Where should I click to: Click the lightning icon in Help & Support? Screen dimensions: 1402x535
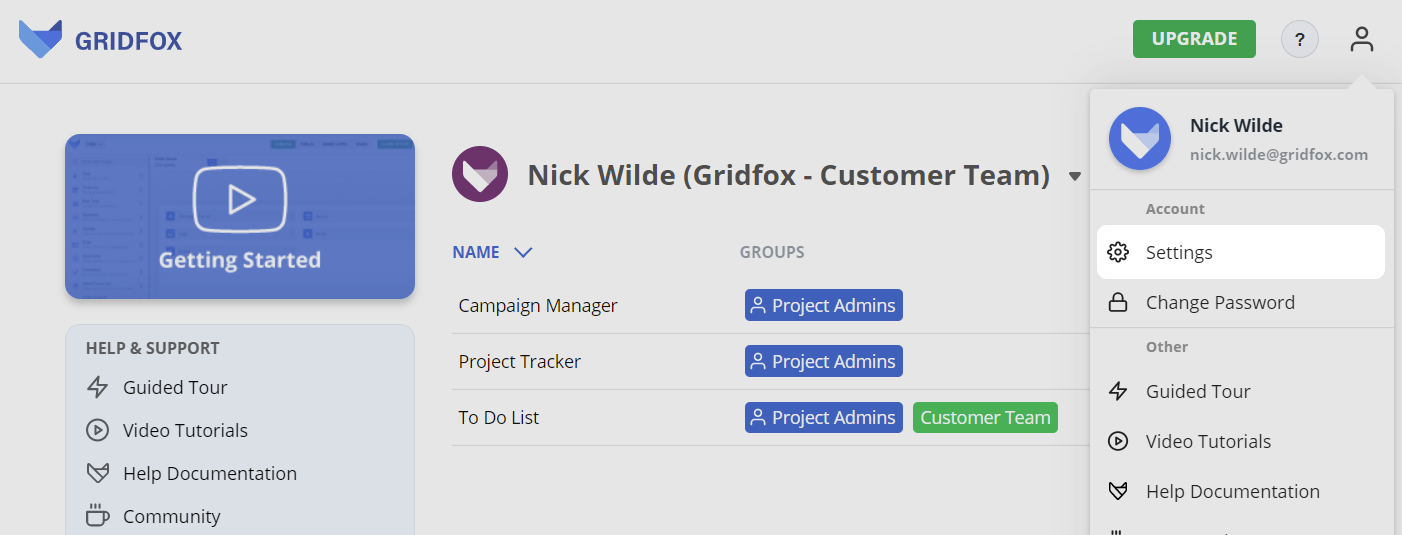[x=97, y=388]
